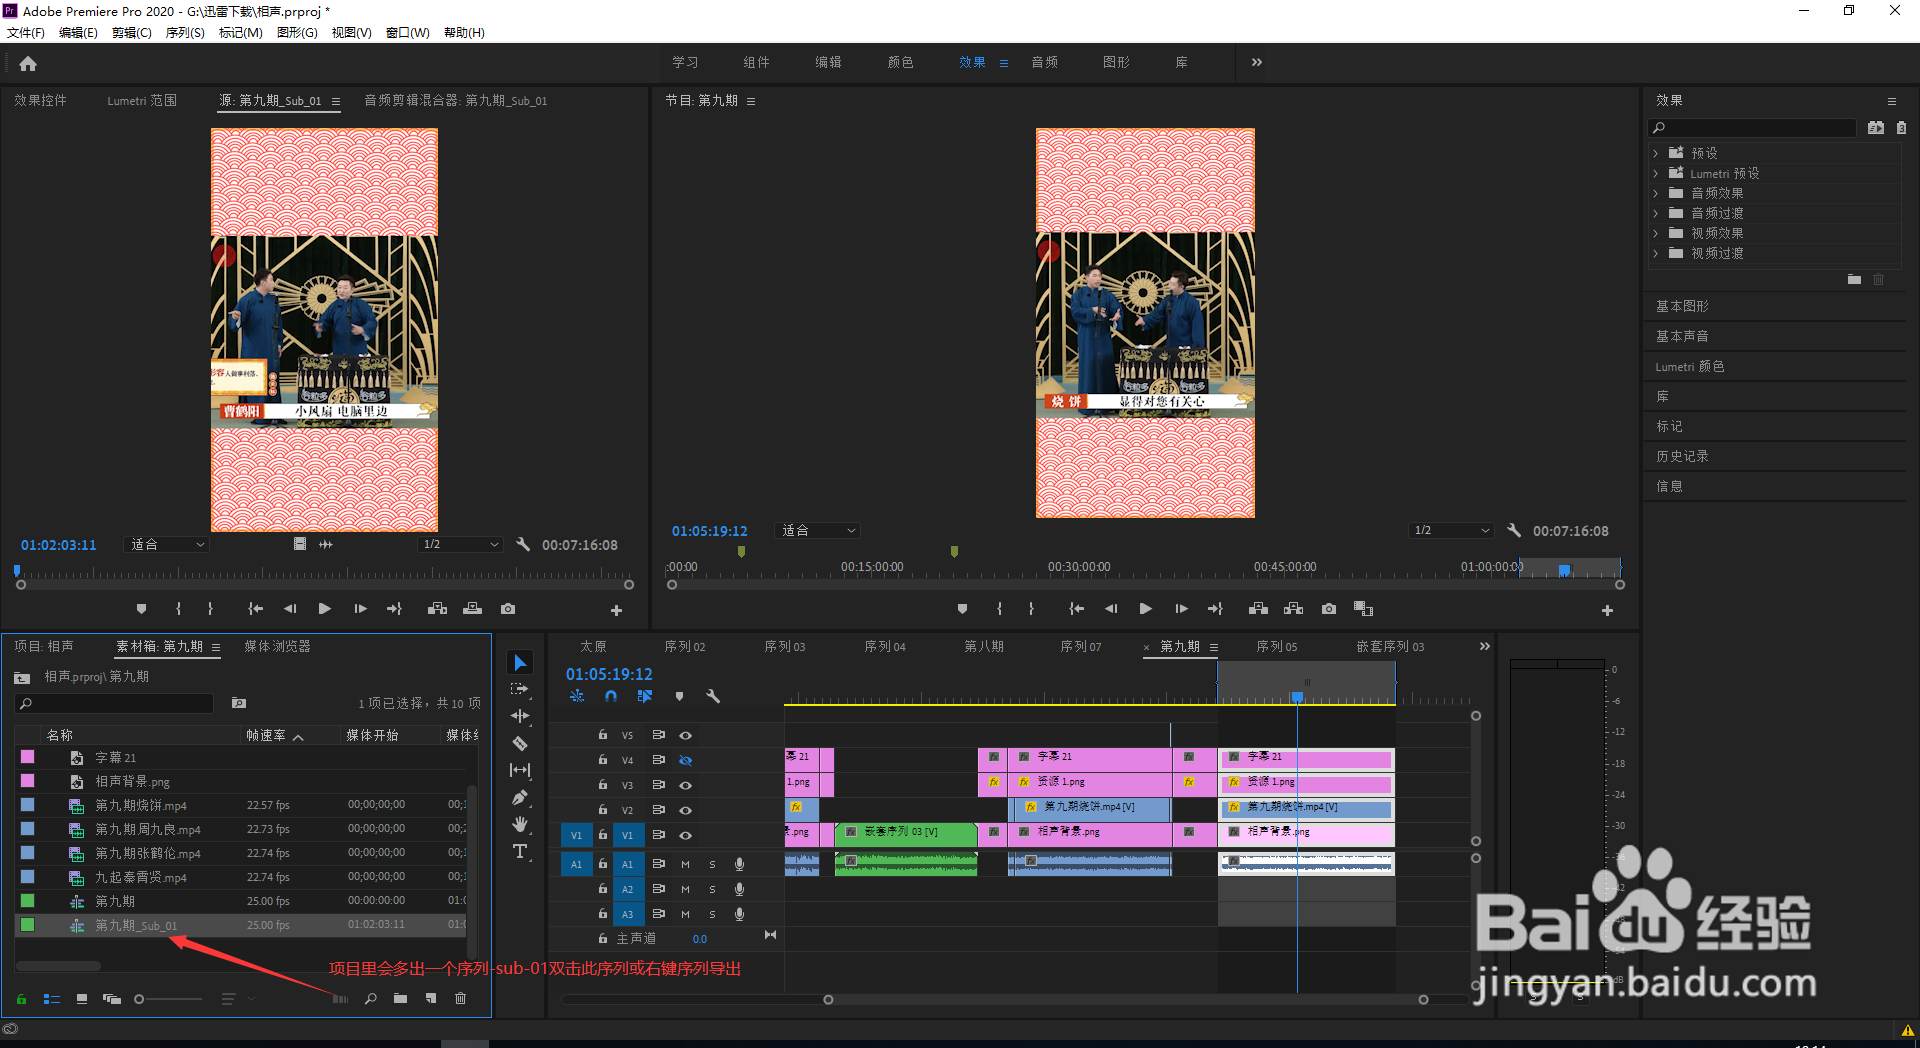Click Lift button in Program monitor
The image size is (1920, 1048).
click(1258, 609)
